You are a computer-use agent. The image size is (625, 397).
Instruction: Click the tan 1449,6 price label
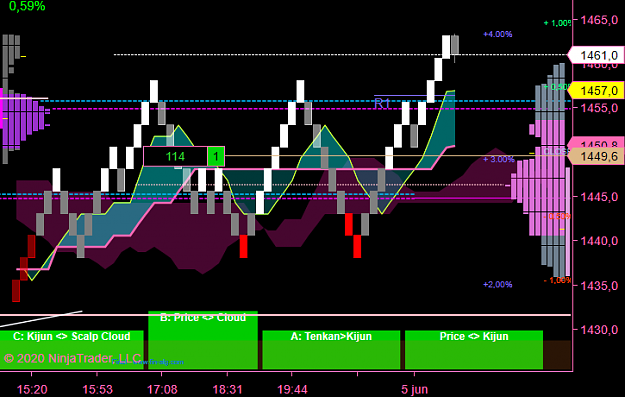[596, 157]
